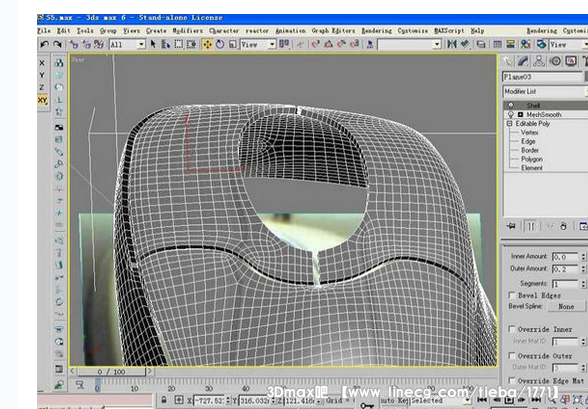Open the Graph Editors menu
Screen dimensions: 588x409
click(x=333, y=31)
